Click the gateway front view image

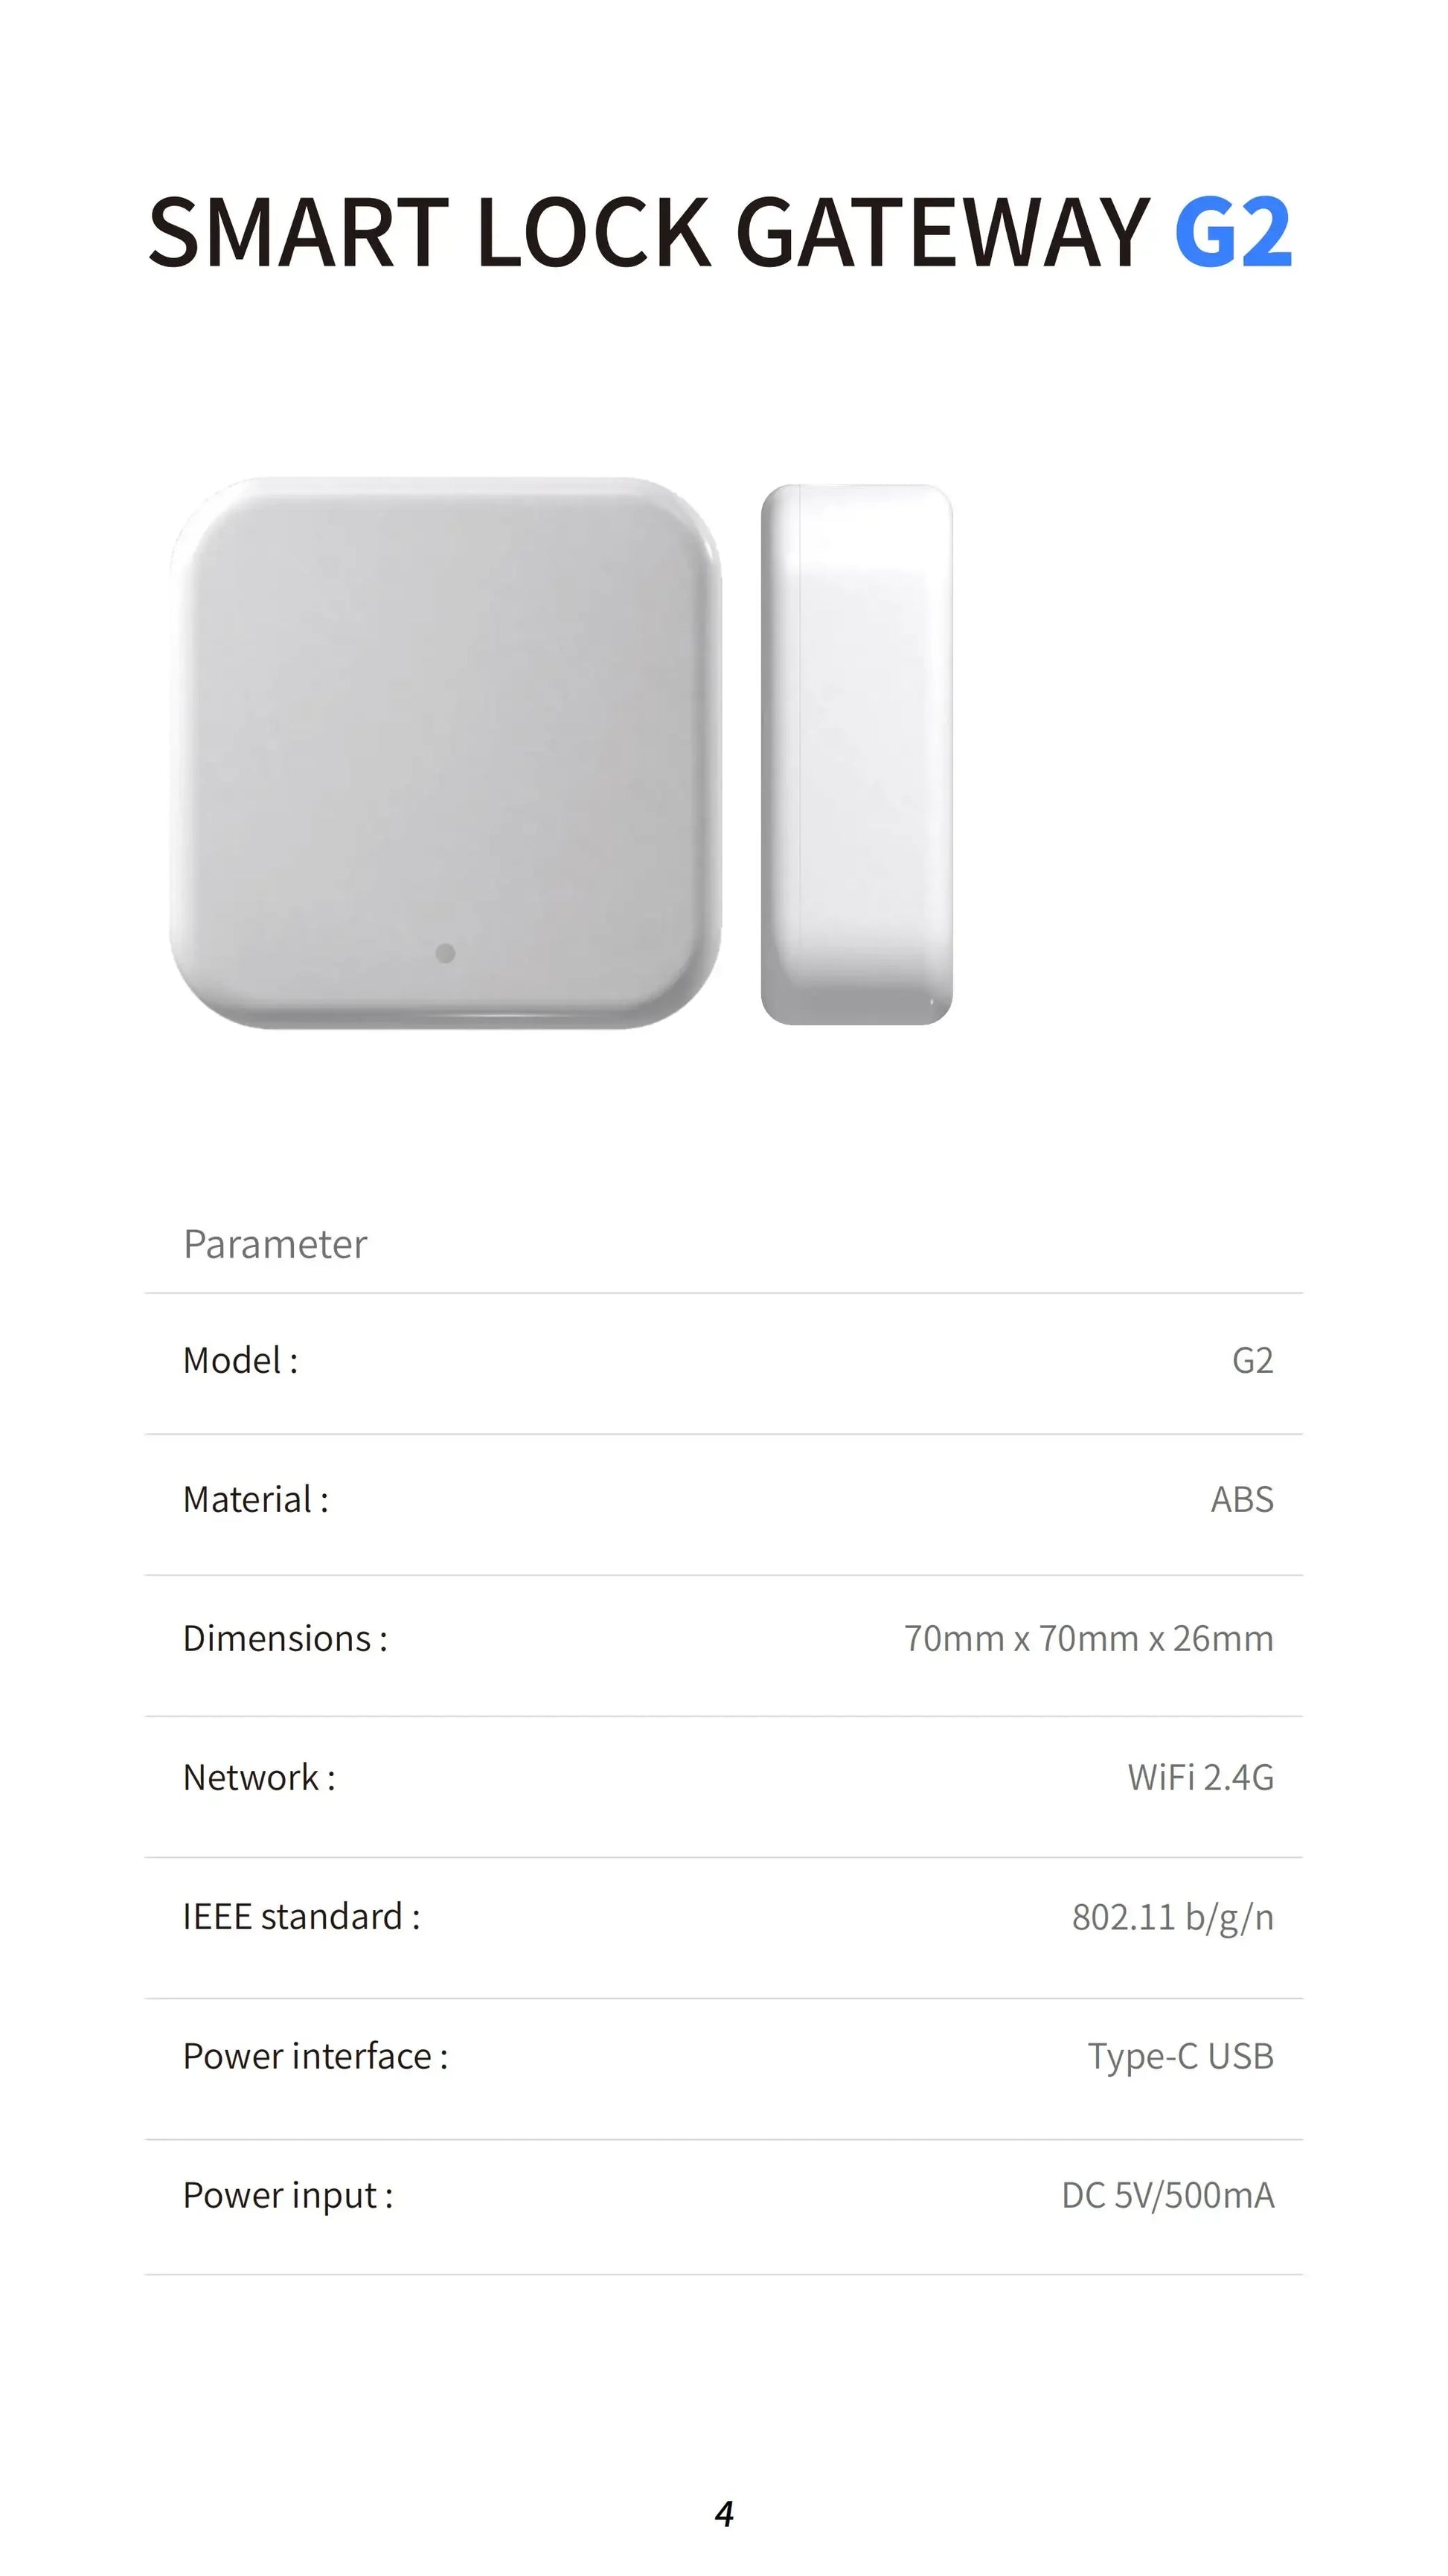pyautogui.click(x=445, y=752)
